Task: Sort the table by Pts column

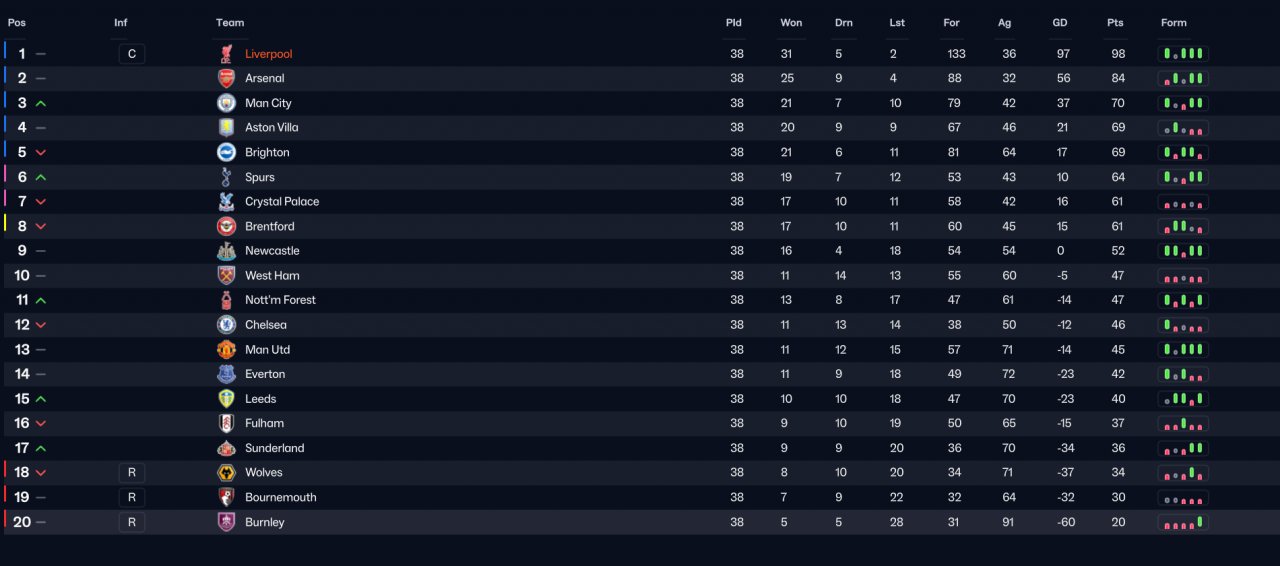Action: 1115,23
